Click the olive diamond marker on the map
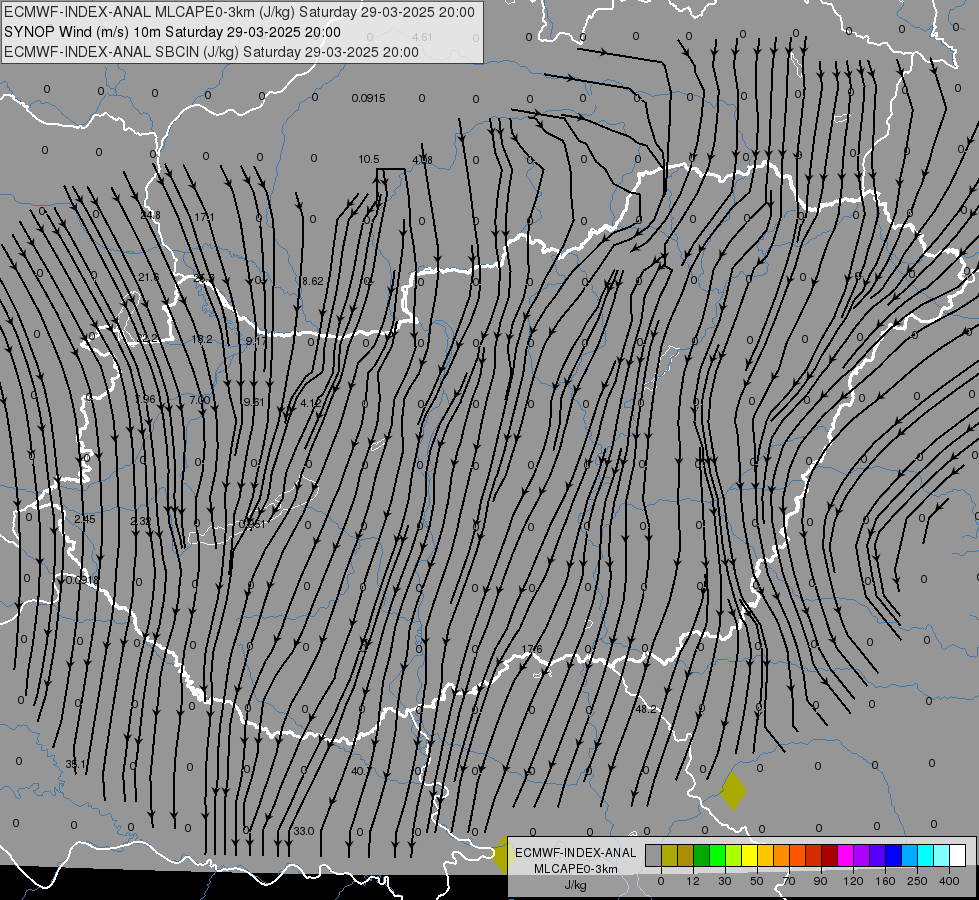Screen dimensions: 979x900 733,791
